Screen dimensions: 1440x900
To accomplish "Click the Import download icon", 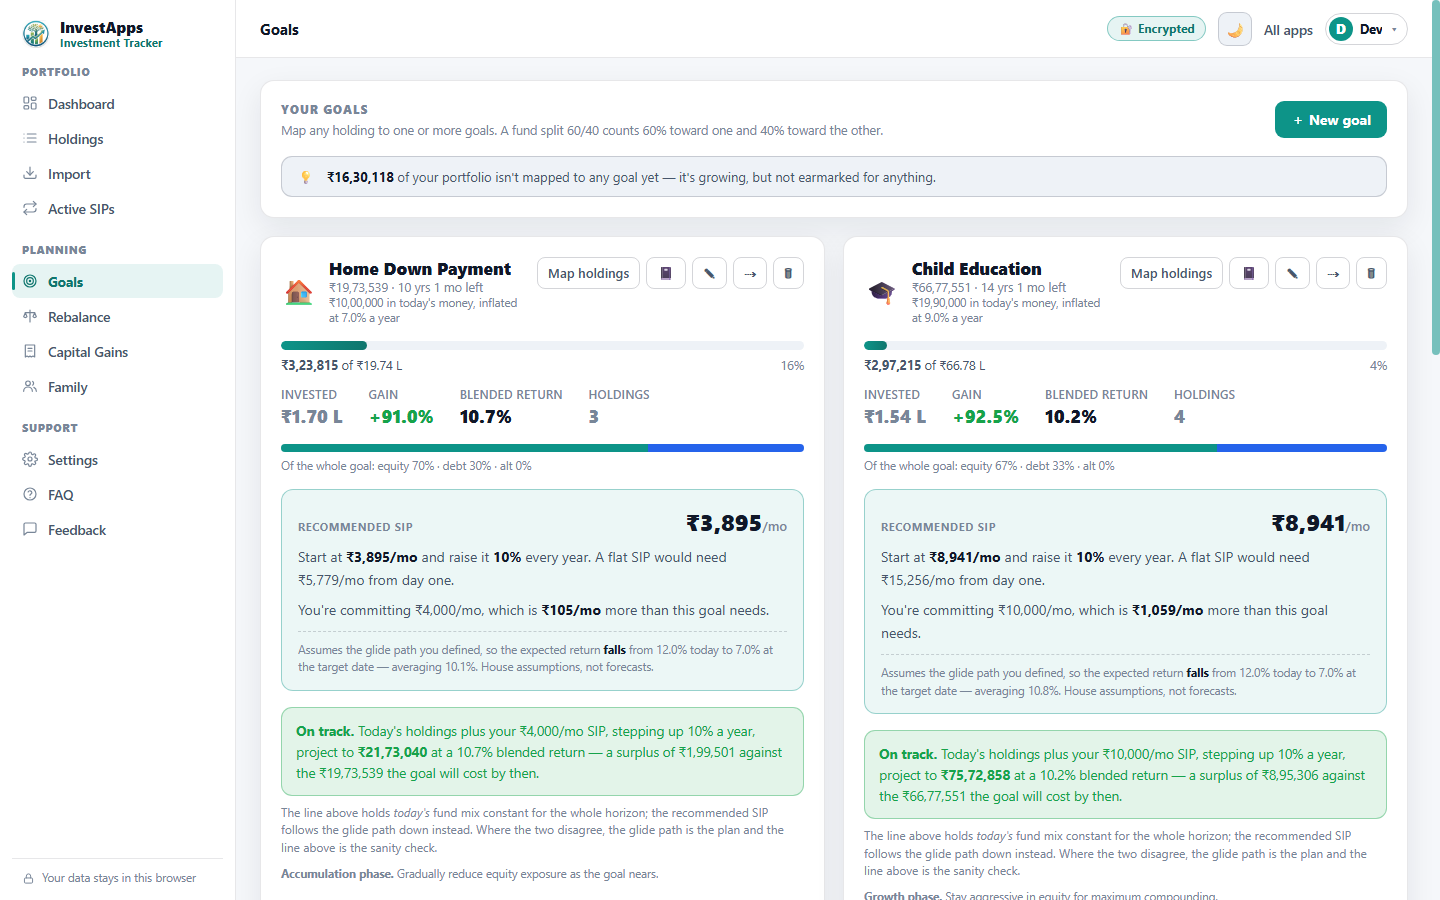I will coord(30,173).
